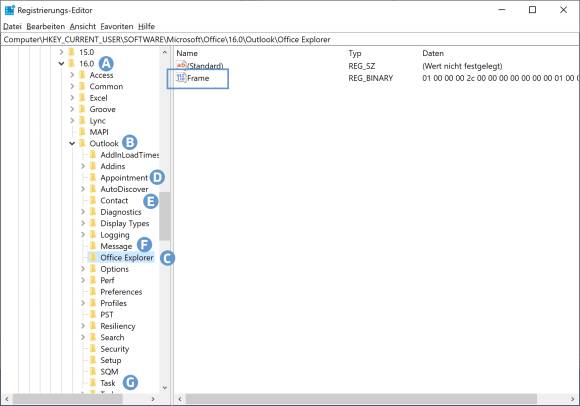Open the Favoriten menu

(117, 27)
